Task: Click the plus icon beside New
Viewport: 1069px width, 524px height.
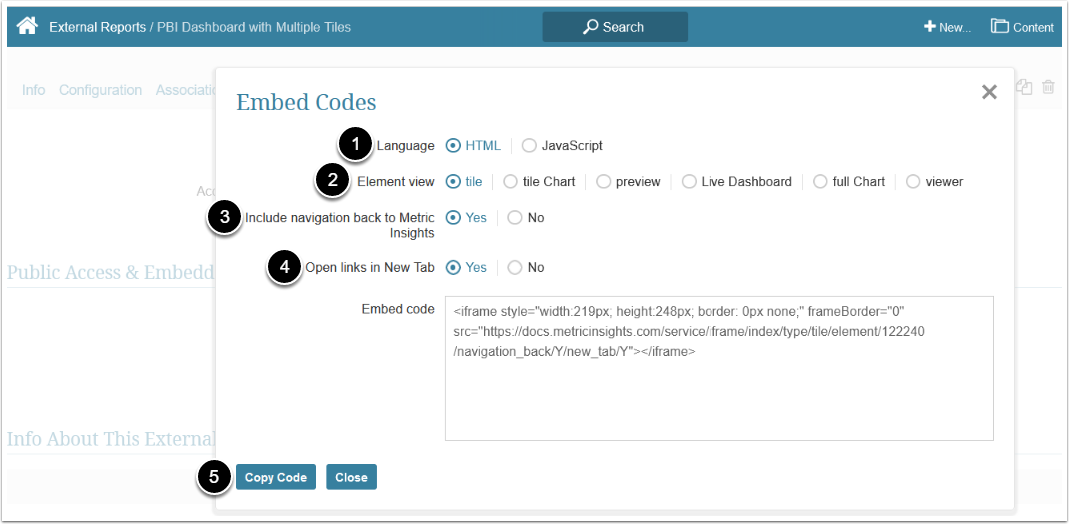Action: 929,27
